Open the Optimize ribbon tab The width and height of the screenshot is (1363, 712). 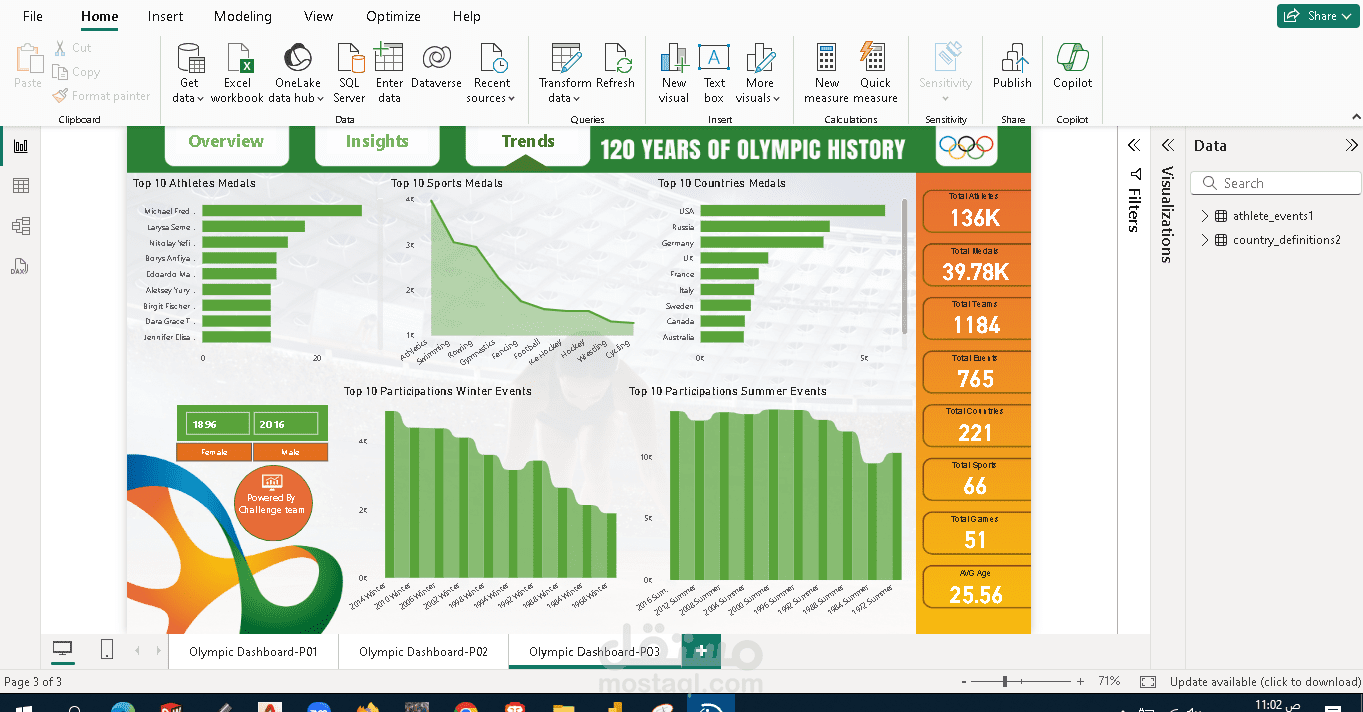[394, 16]
